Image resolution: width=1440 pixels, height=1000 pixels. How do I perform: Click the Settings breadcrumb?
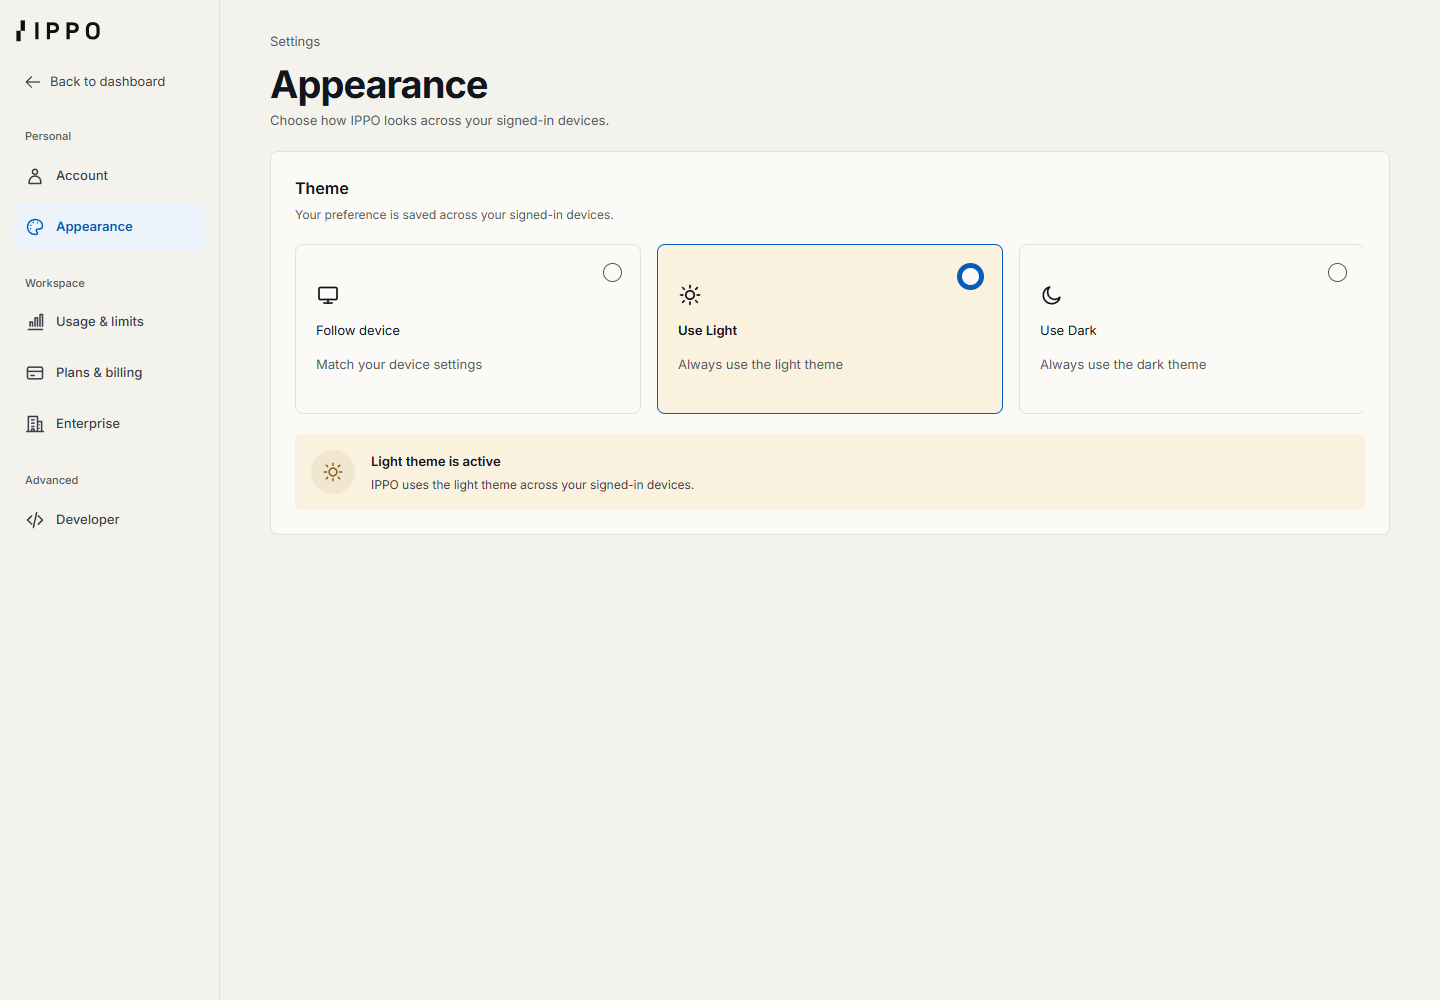coord(295,42)
